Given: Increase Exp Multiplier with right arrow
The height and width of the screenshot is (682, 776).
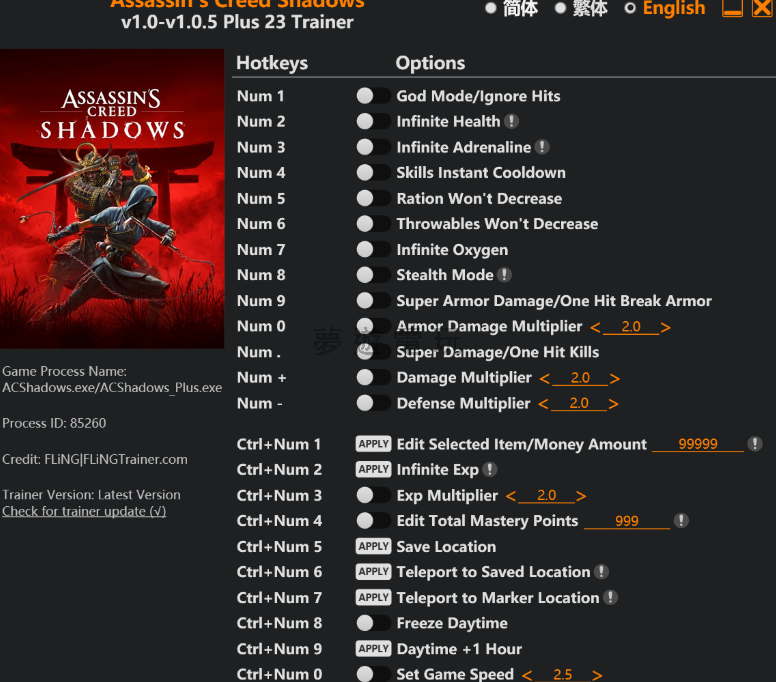Looking at the screenshot, I should 581,496.
